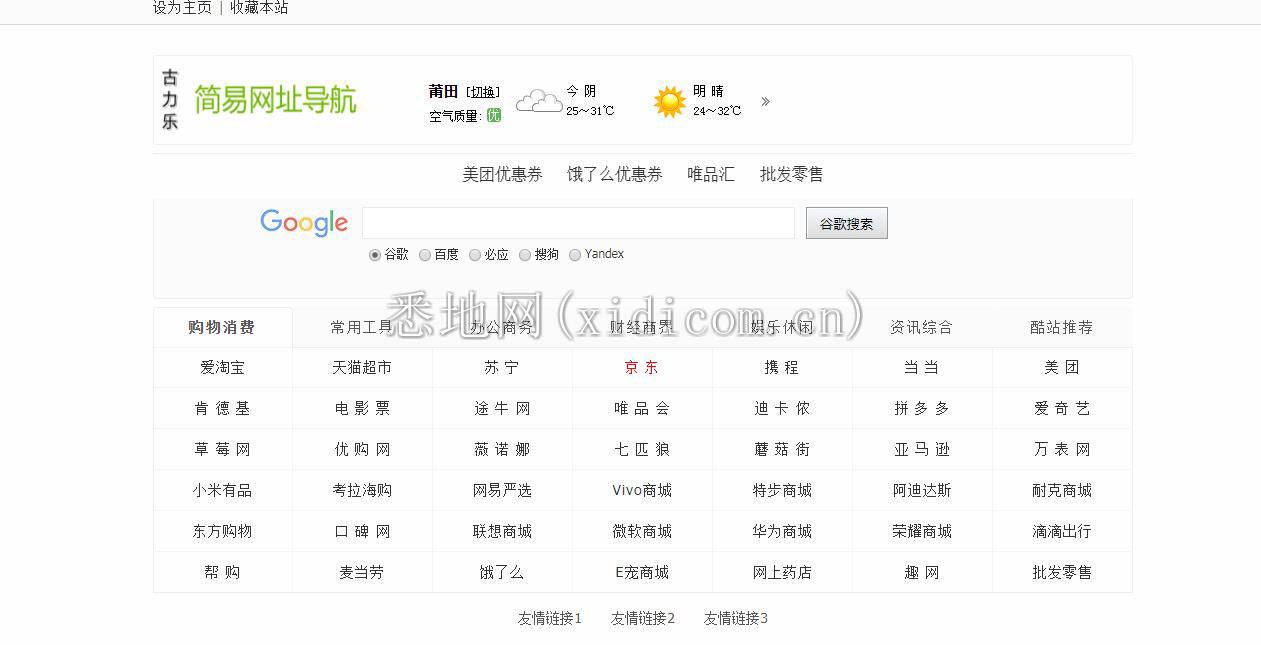
Task: Click the 友情链接2 footer link
Action: (643, 619)
